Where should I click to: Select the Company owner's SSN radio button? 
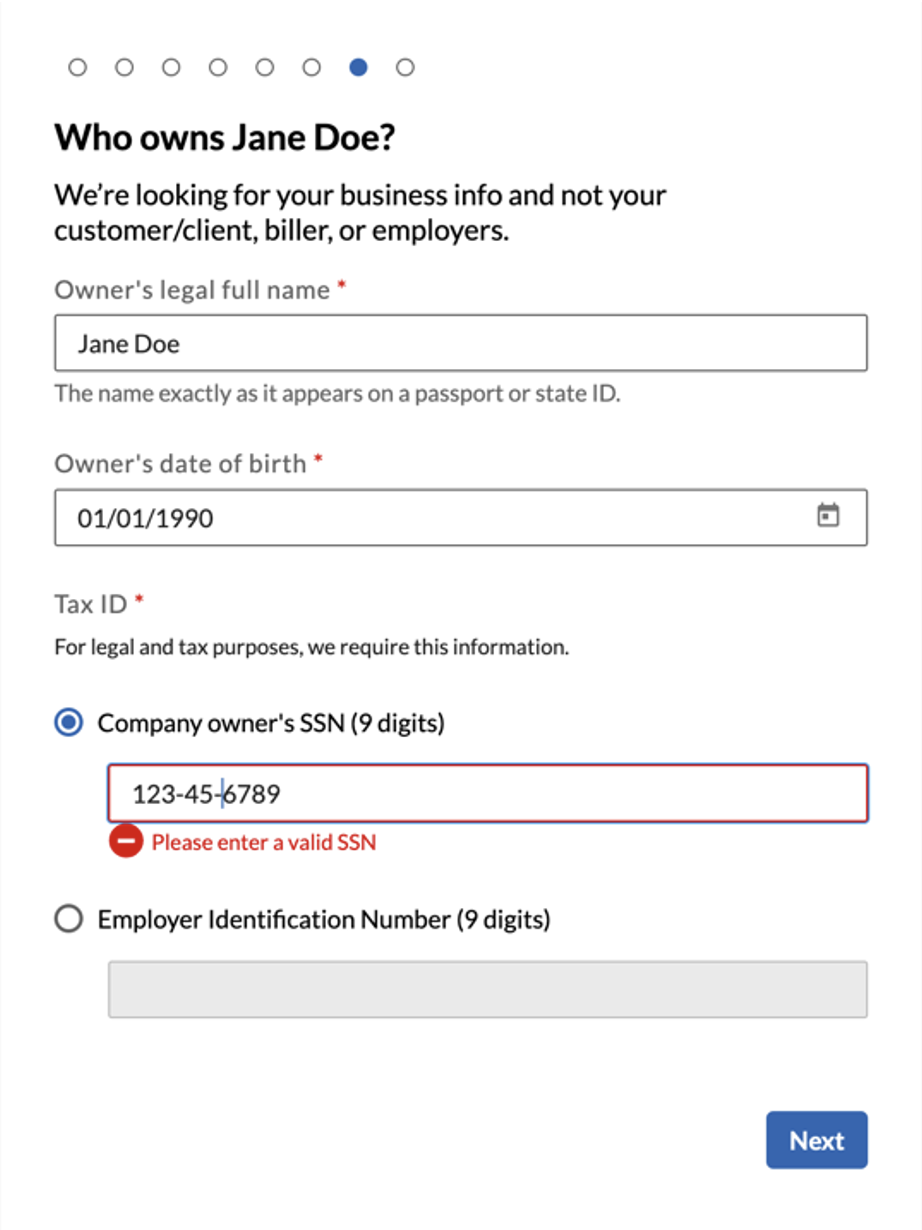coord(68,722)
